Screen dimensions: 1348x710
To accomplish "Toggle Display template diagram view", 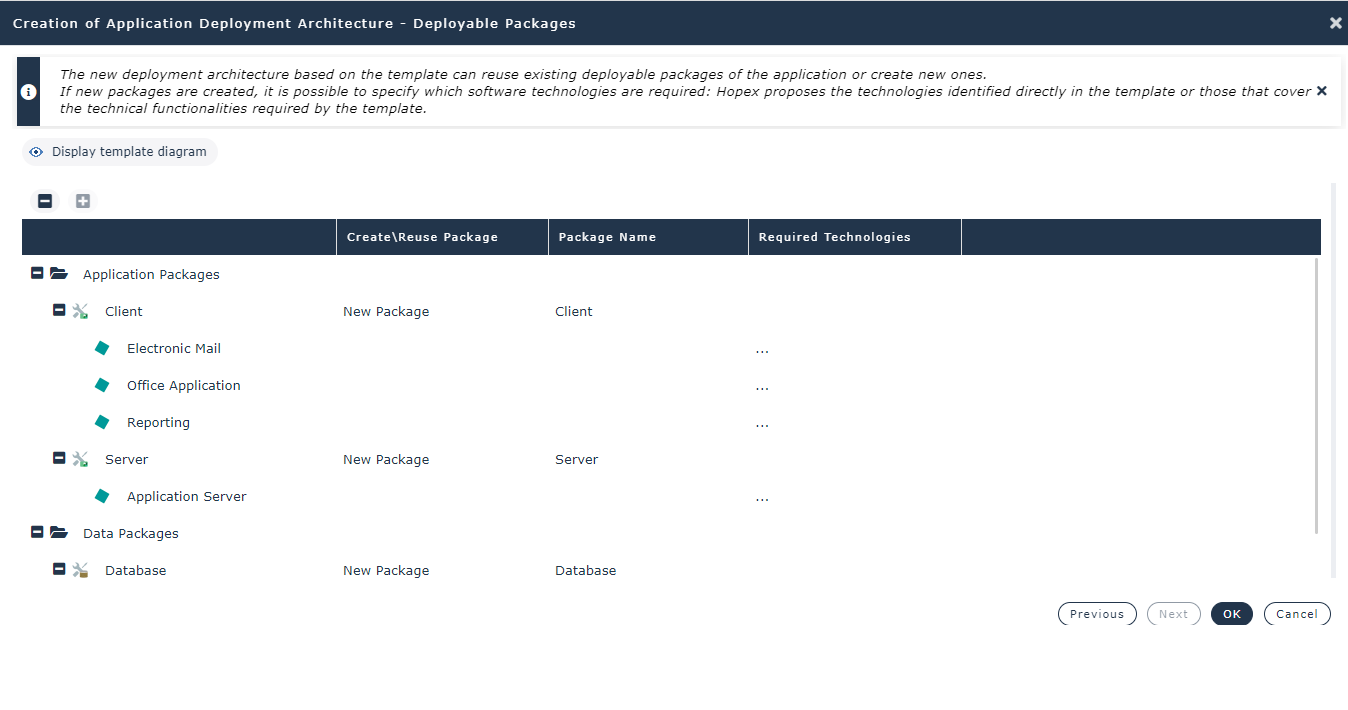I will point(119,152).
